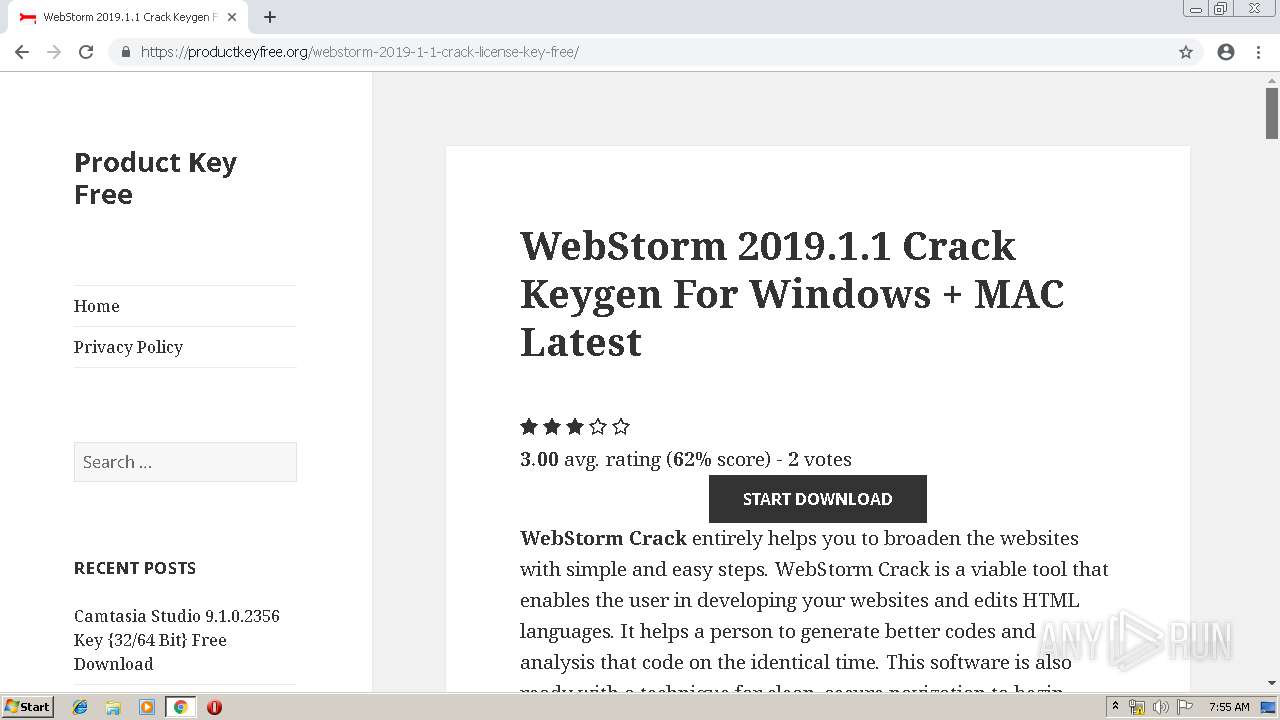
Task: Go back to the previous page
Action: (x=22, y=52)
